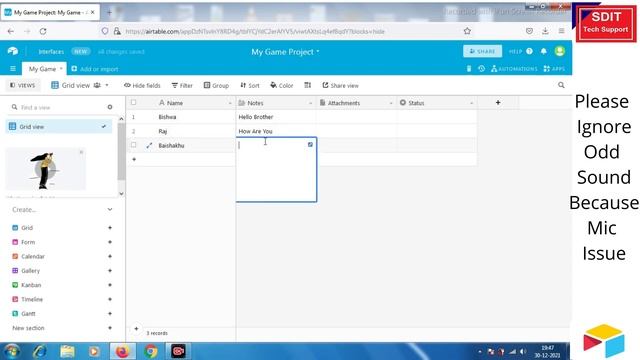
Task: Collapse the Create section chevron
Action: pyautogui.click(x=110, y=209)
